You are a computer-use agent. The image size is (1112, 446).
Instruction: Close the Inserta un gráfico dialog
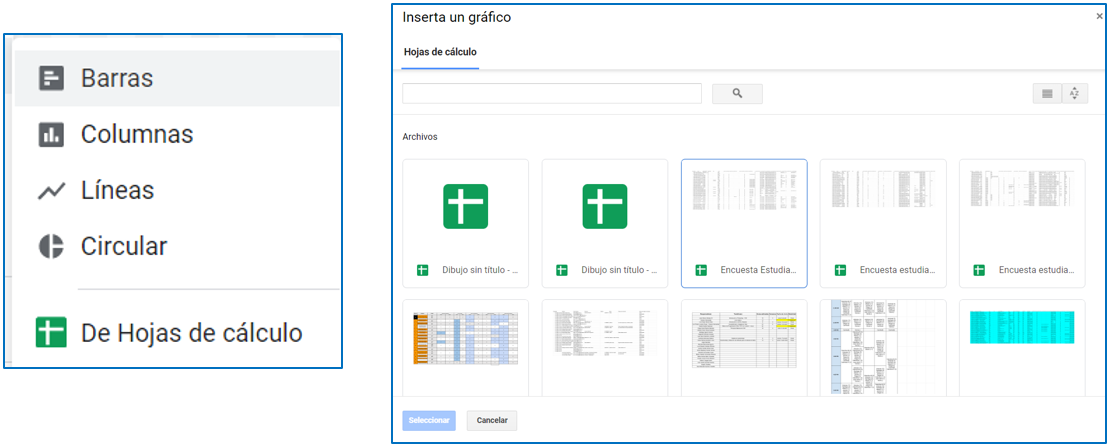(1100, 17)
